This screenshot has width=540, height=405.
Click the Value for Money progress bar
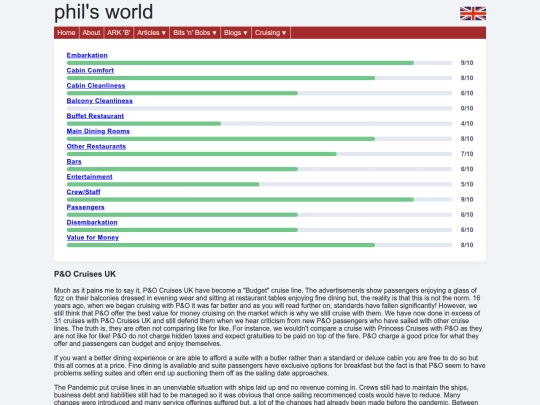tap(259, 245)
